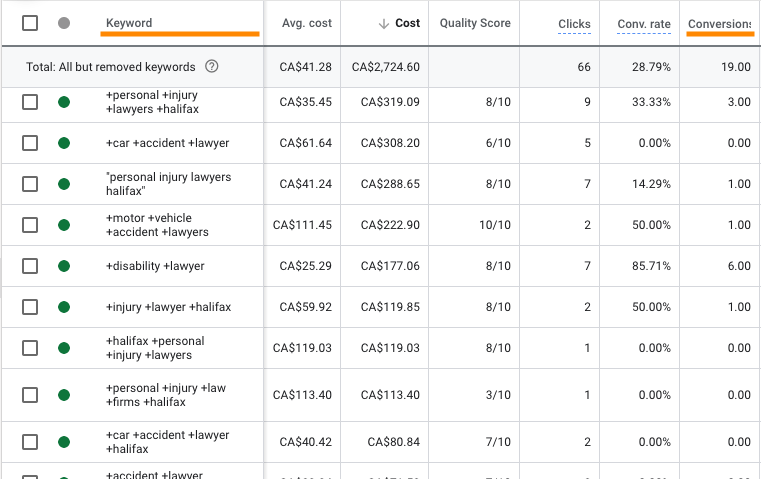
Task: Check the +halifax +personal +injury +lawyers row
Action: point(30,348)
